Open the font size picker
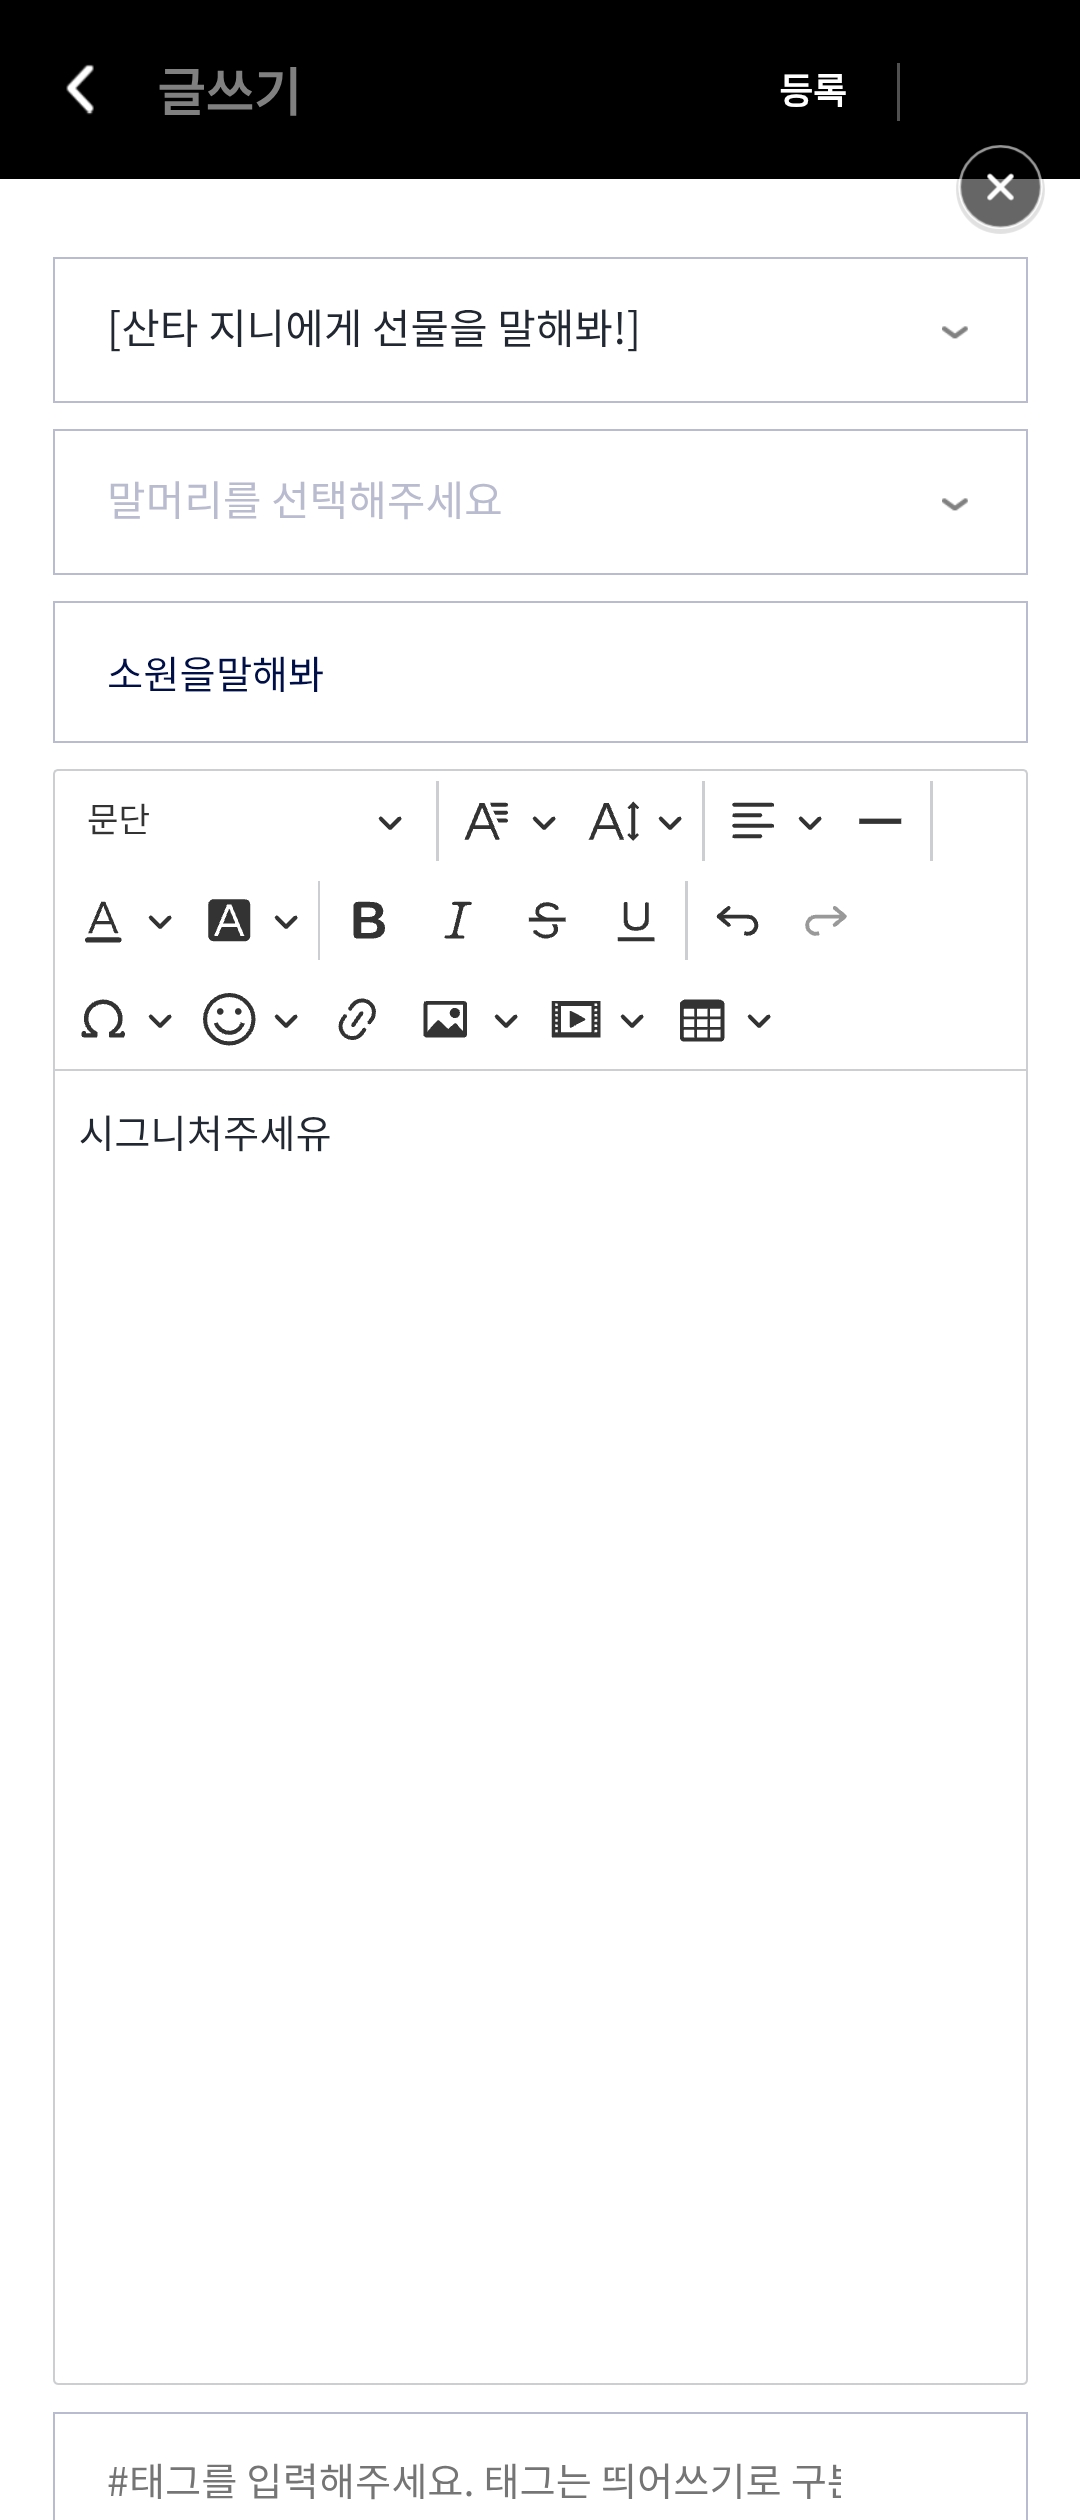This screenshot has width=1080, height=2520. point(634,822)
